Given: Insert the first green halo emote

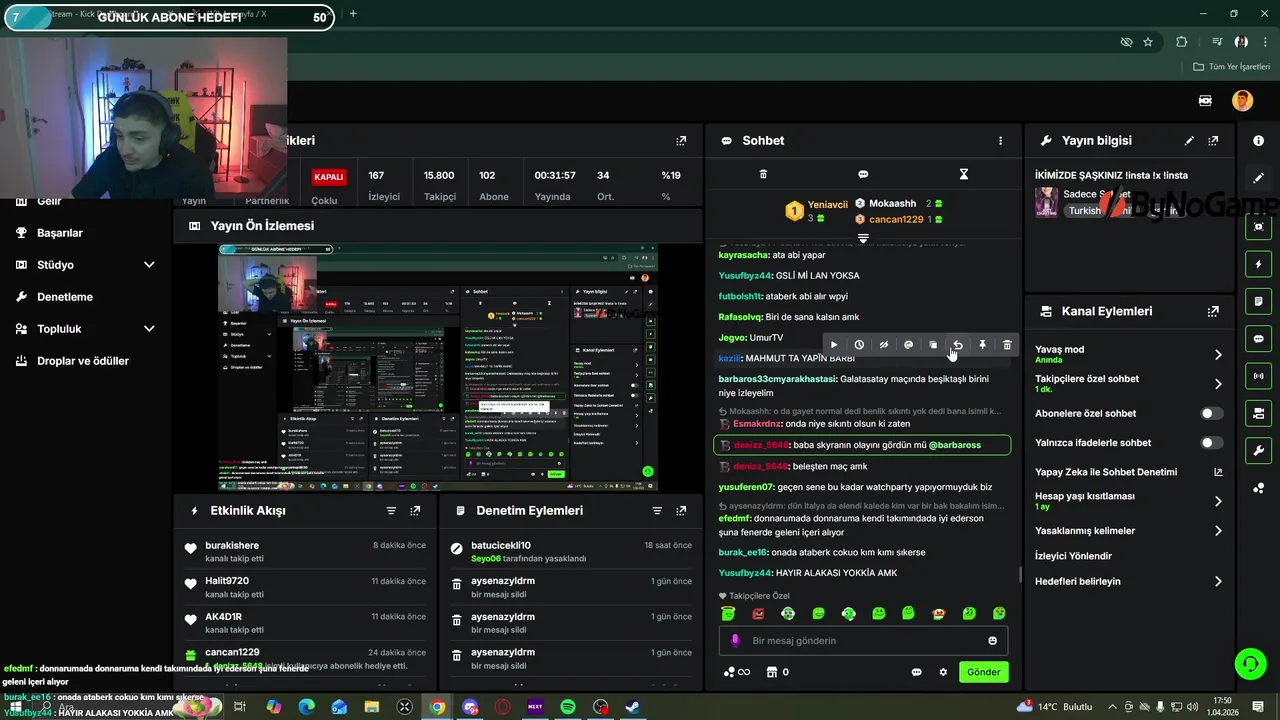Looking at the screenshot, I should [x=728, y=614].
